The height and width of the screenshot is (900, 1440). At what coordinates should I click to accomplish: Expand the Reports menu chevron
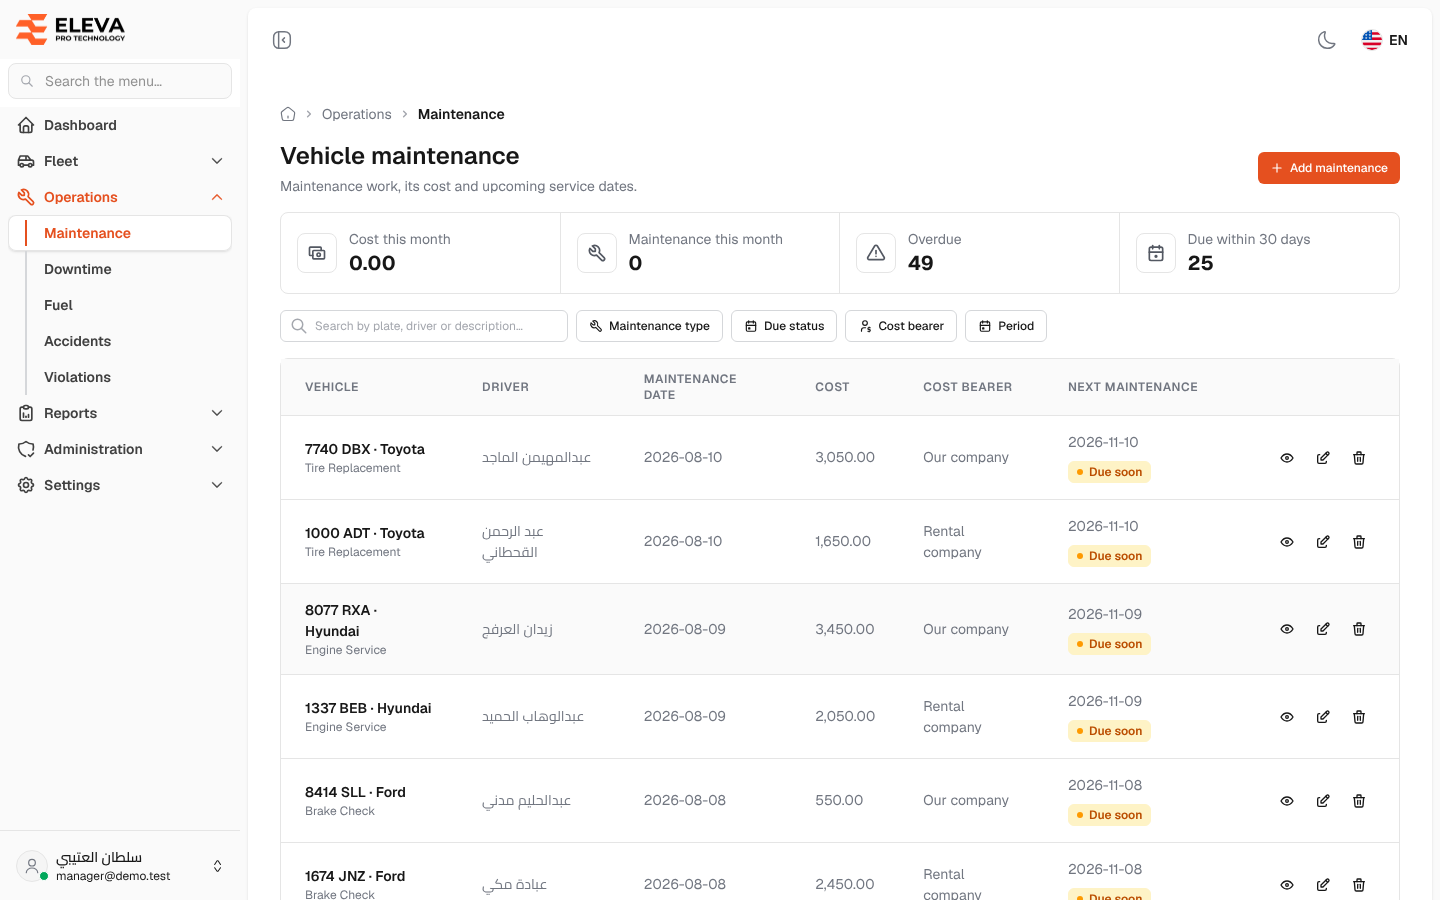point(217,413)
